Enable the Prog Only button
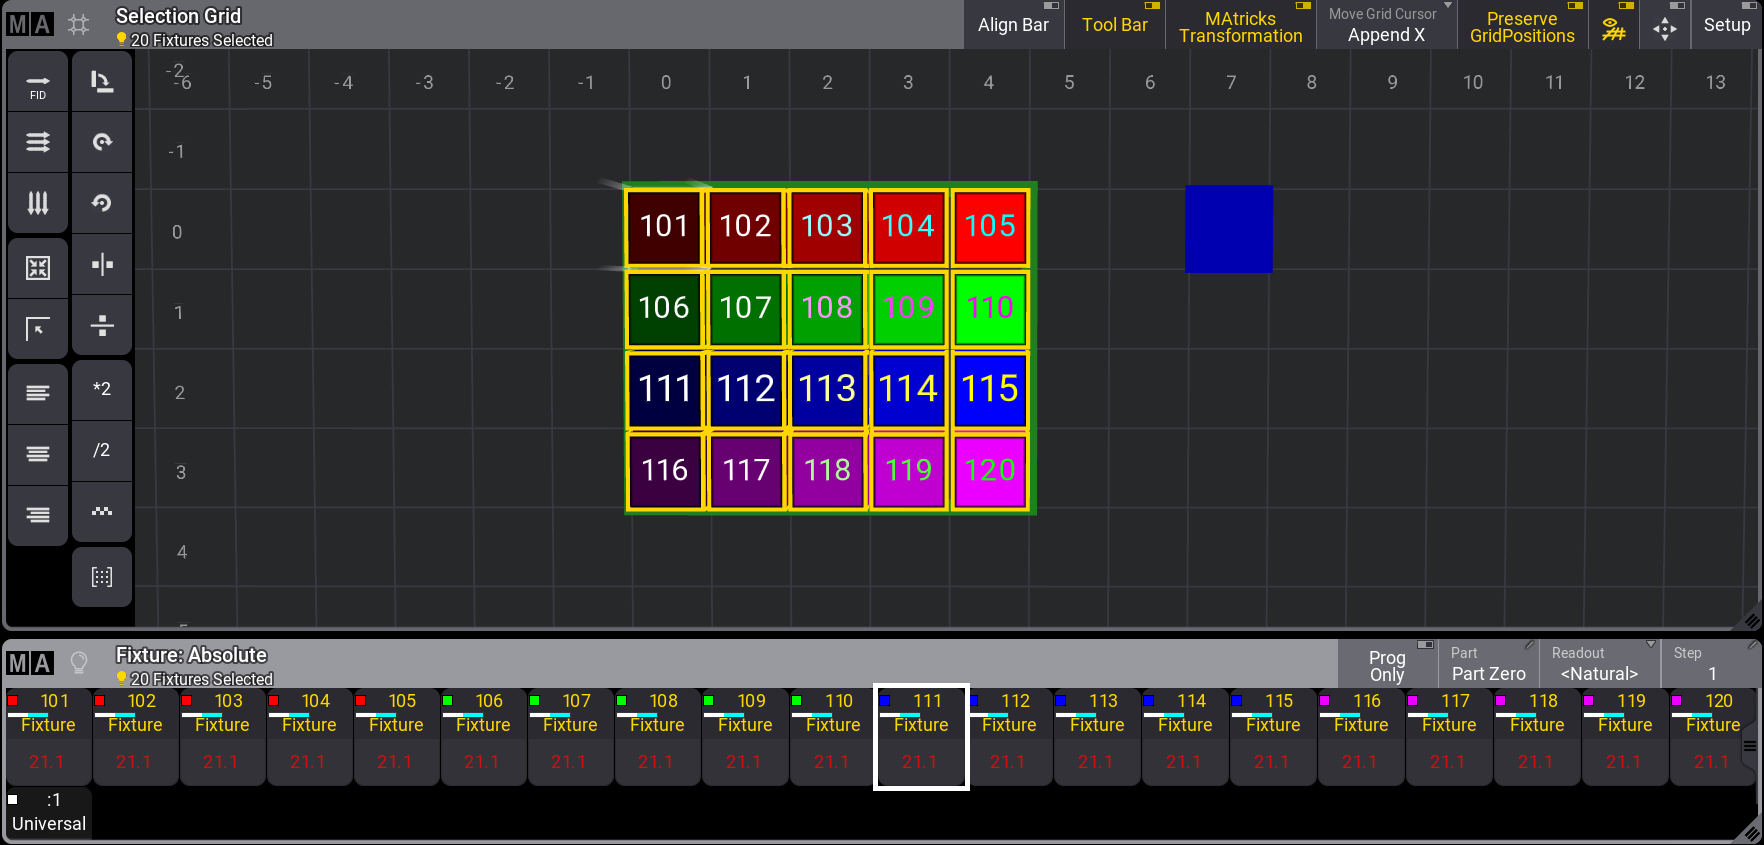Image resolution: width=1764 pixels, height=845 pixels. point(1387,665)
